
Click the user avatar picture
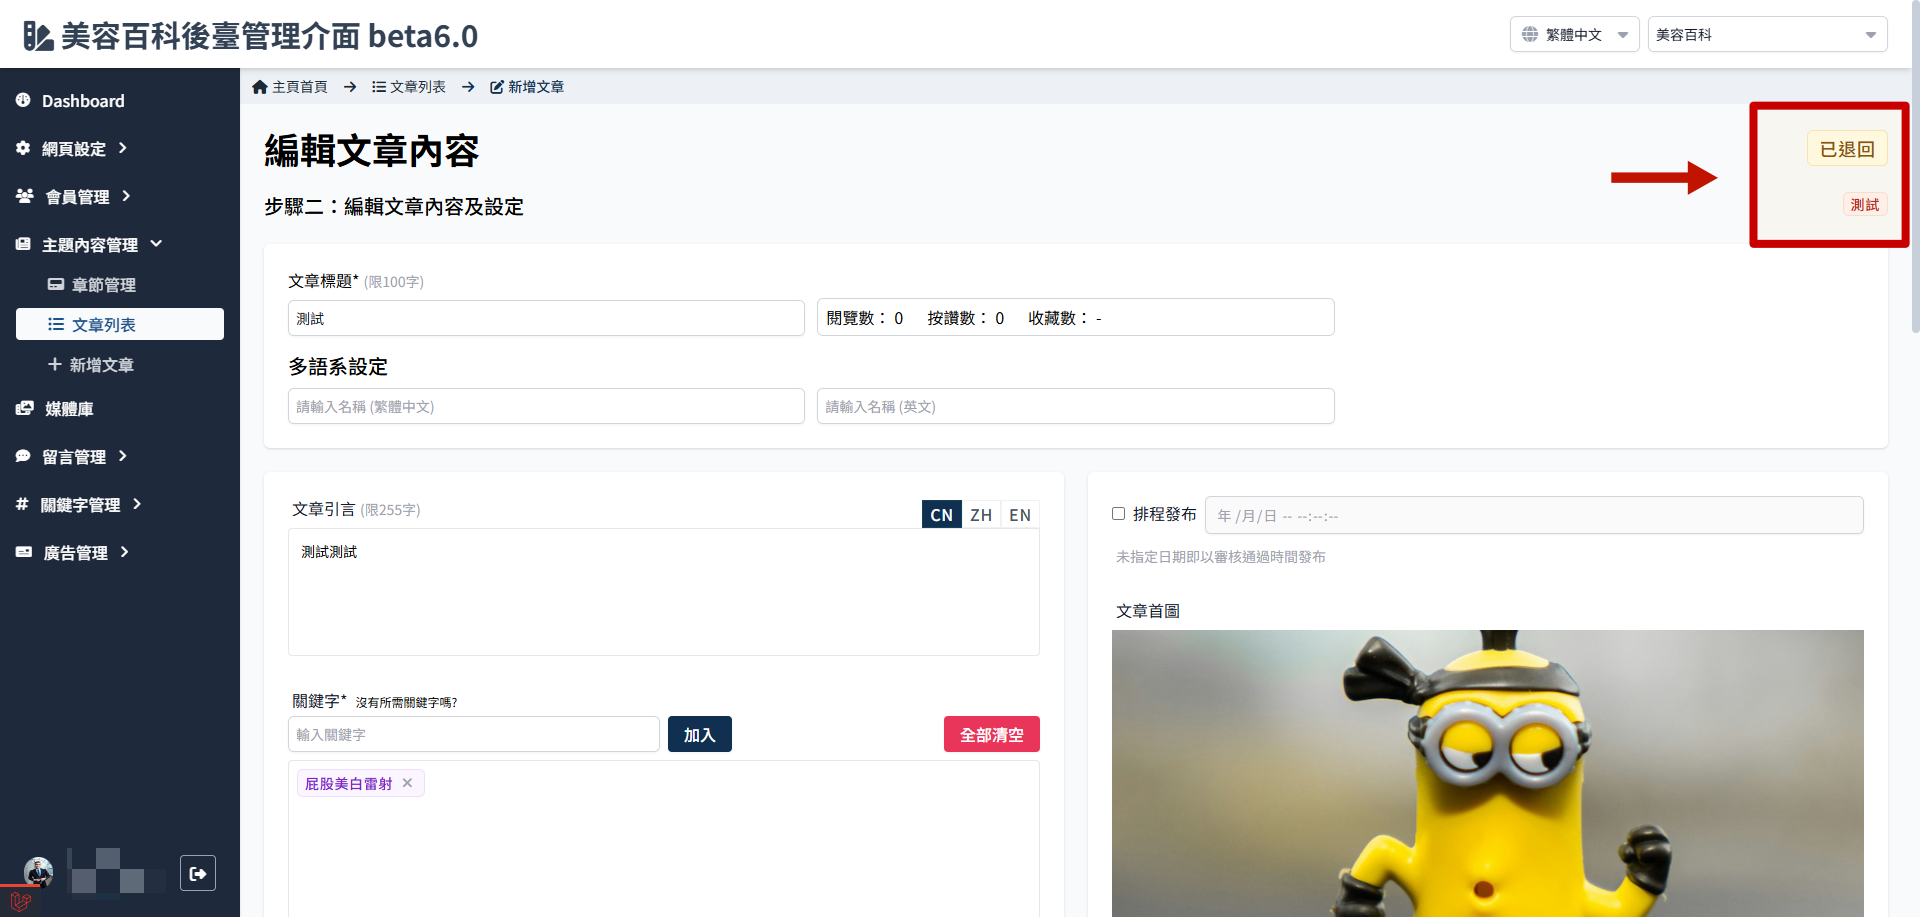pos(39,872)
